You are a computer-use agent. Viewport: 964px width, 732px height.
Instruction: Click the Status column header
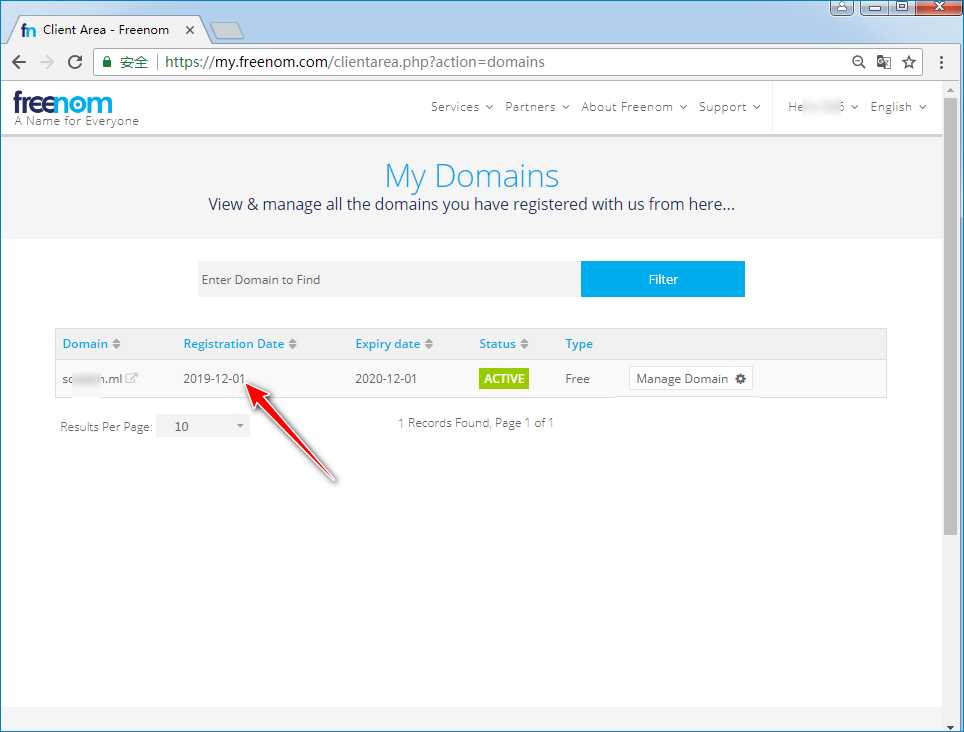tap(497, 344)
